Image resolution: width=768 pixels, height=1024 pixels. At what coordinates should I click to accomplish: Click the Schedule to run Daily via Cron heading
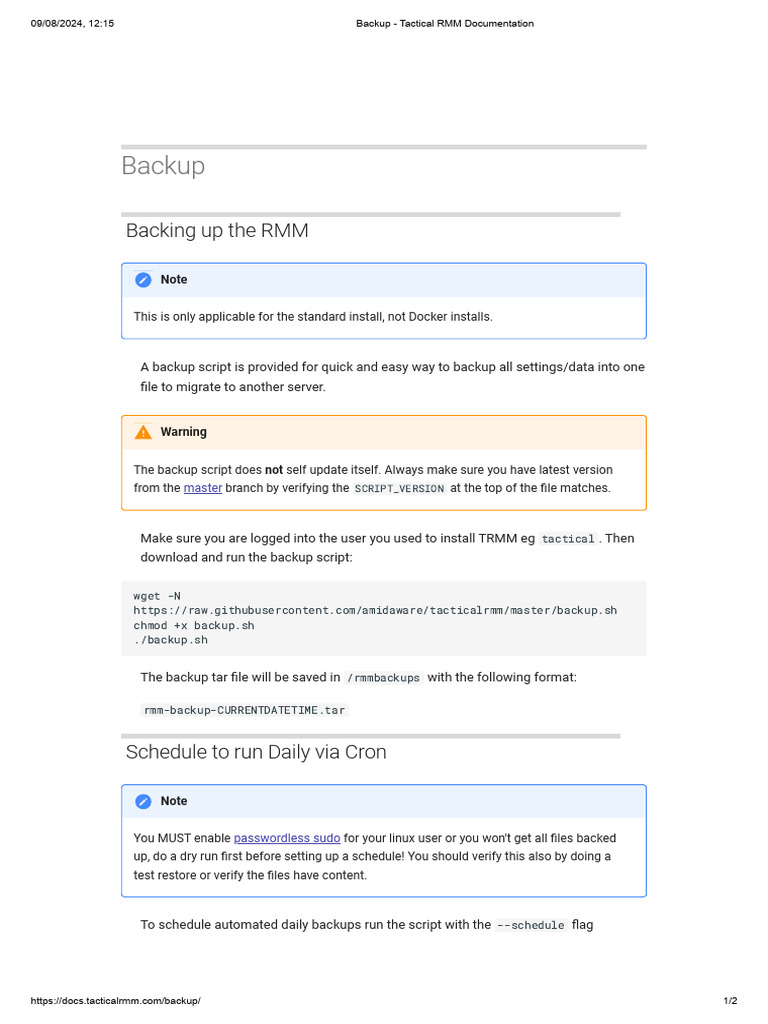click(256, 752)
